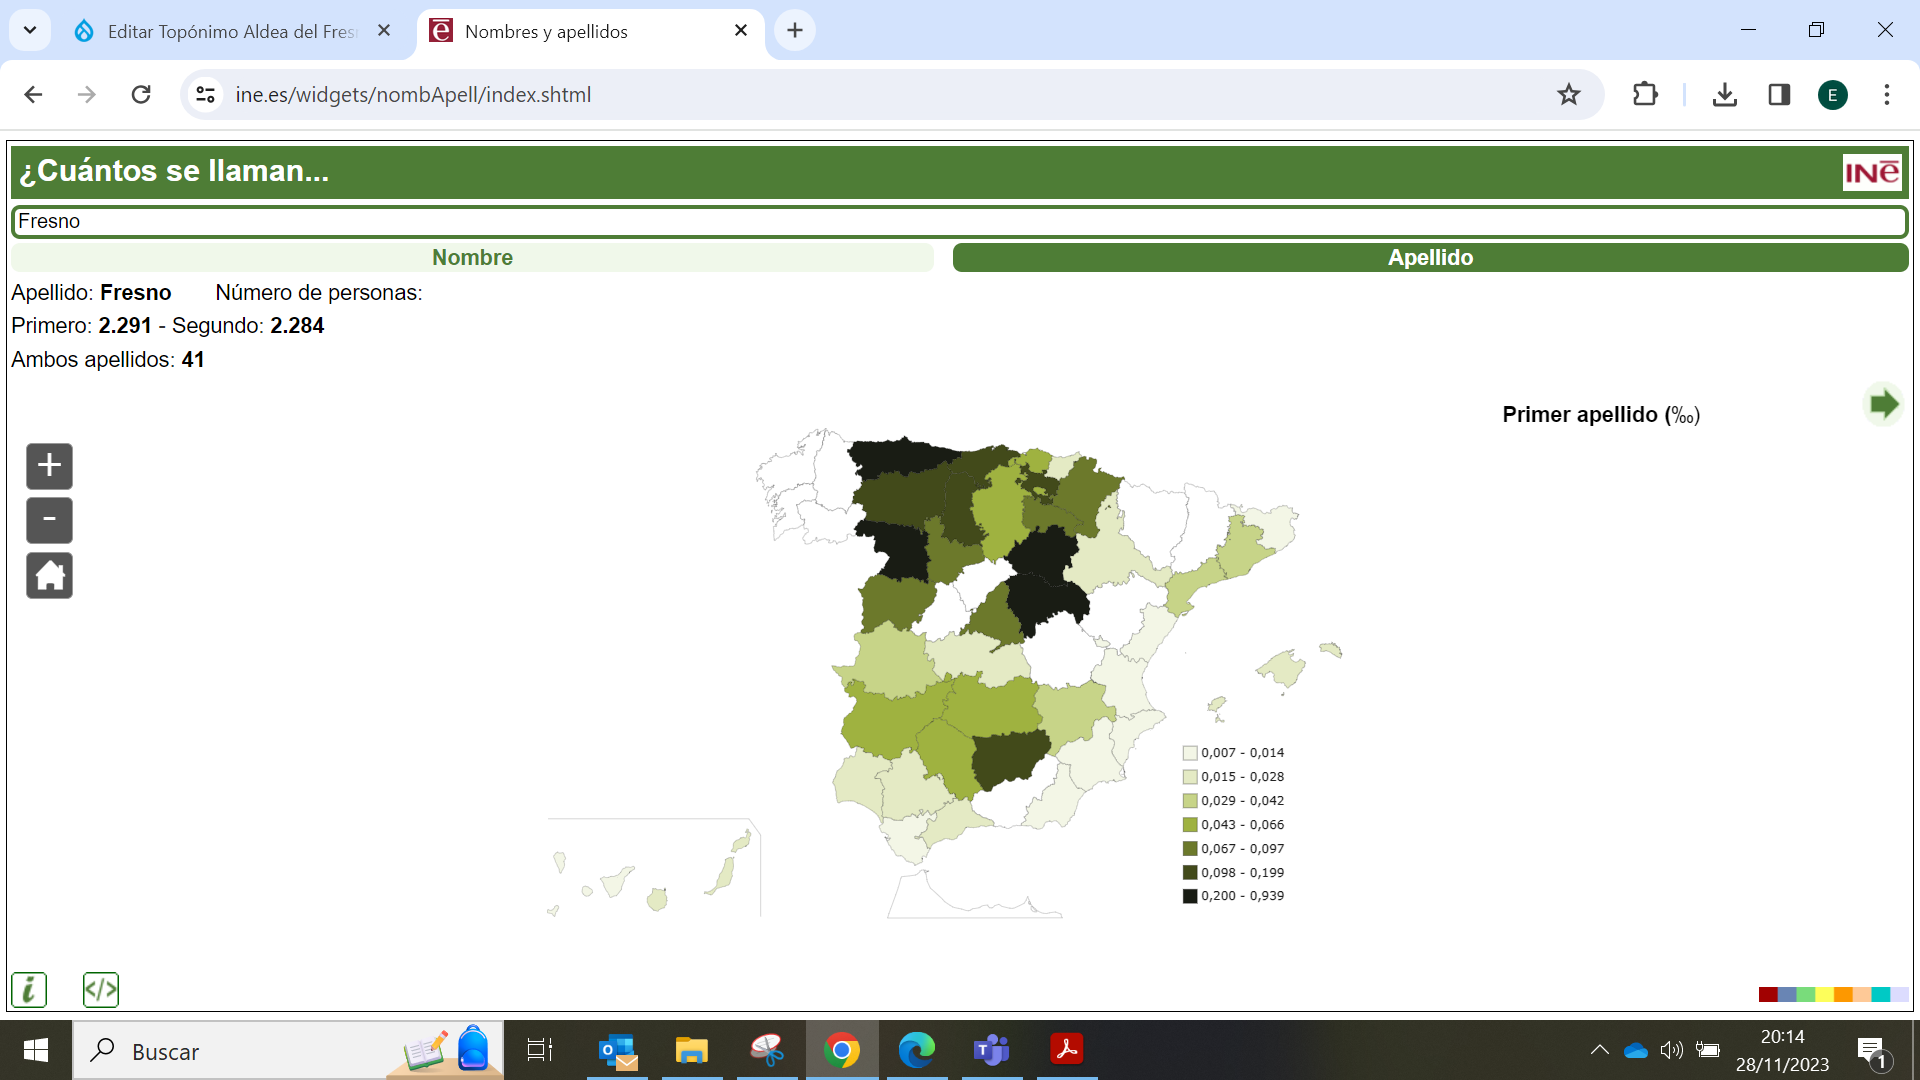1920x1080 pixels.
Task: Zoom out the map with minus button
Action: click(x=49, y=520)
